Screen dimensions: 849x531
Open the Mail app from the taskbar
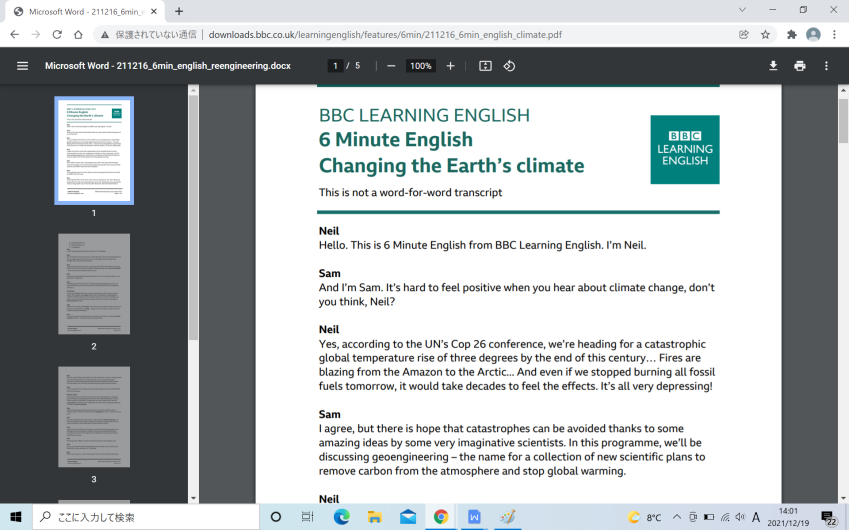[408, 517]
